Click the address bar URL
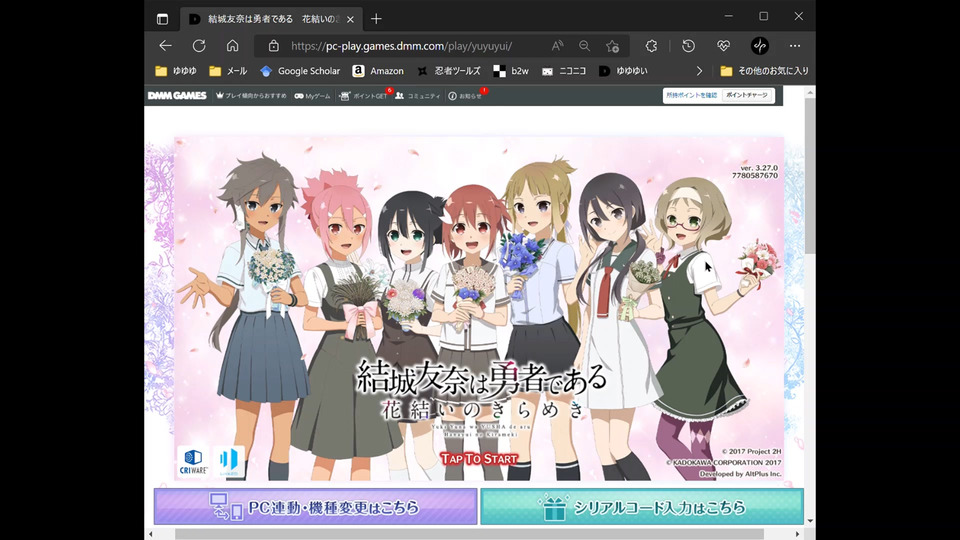 tap(401, 46)
